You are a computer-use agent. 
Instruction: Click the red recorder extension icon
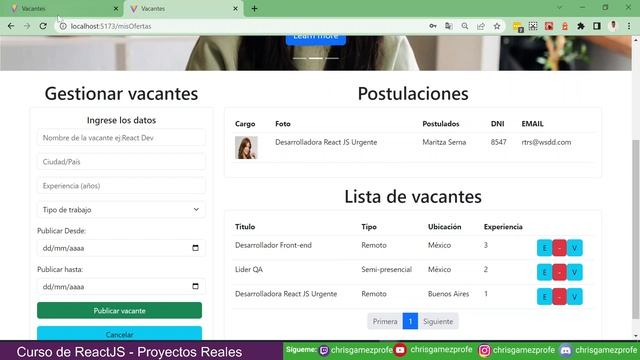pyautogui.click(x=549, y=26)
